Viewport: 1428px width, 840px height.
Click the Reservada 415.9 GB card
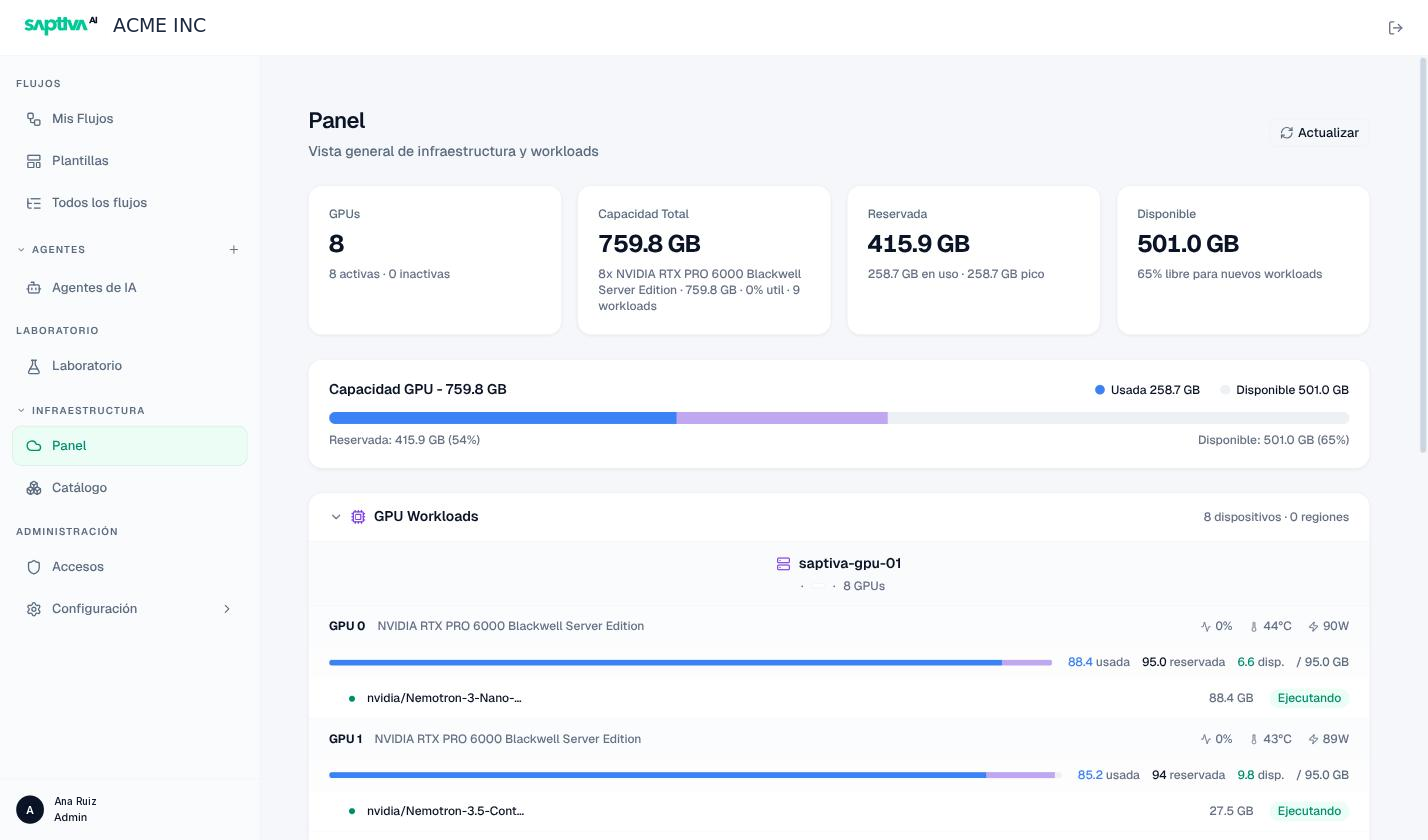click(x=974, y=260)
